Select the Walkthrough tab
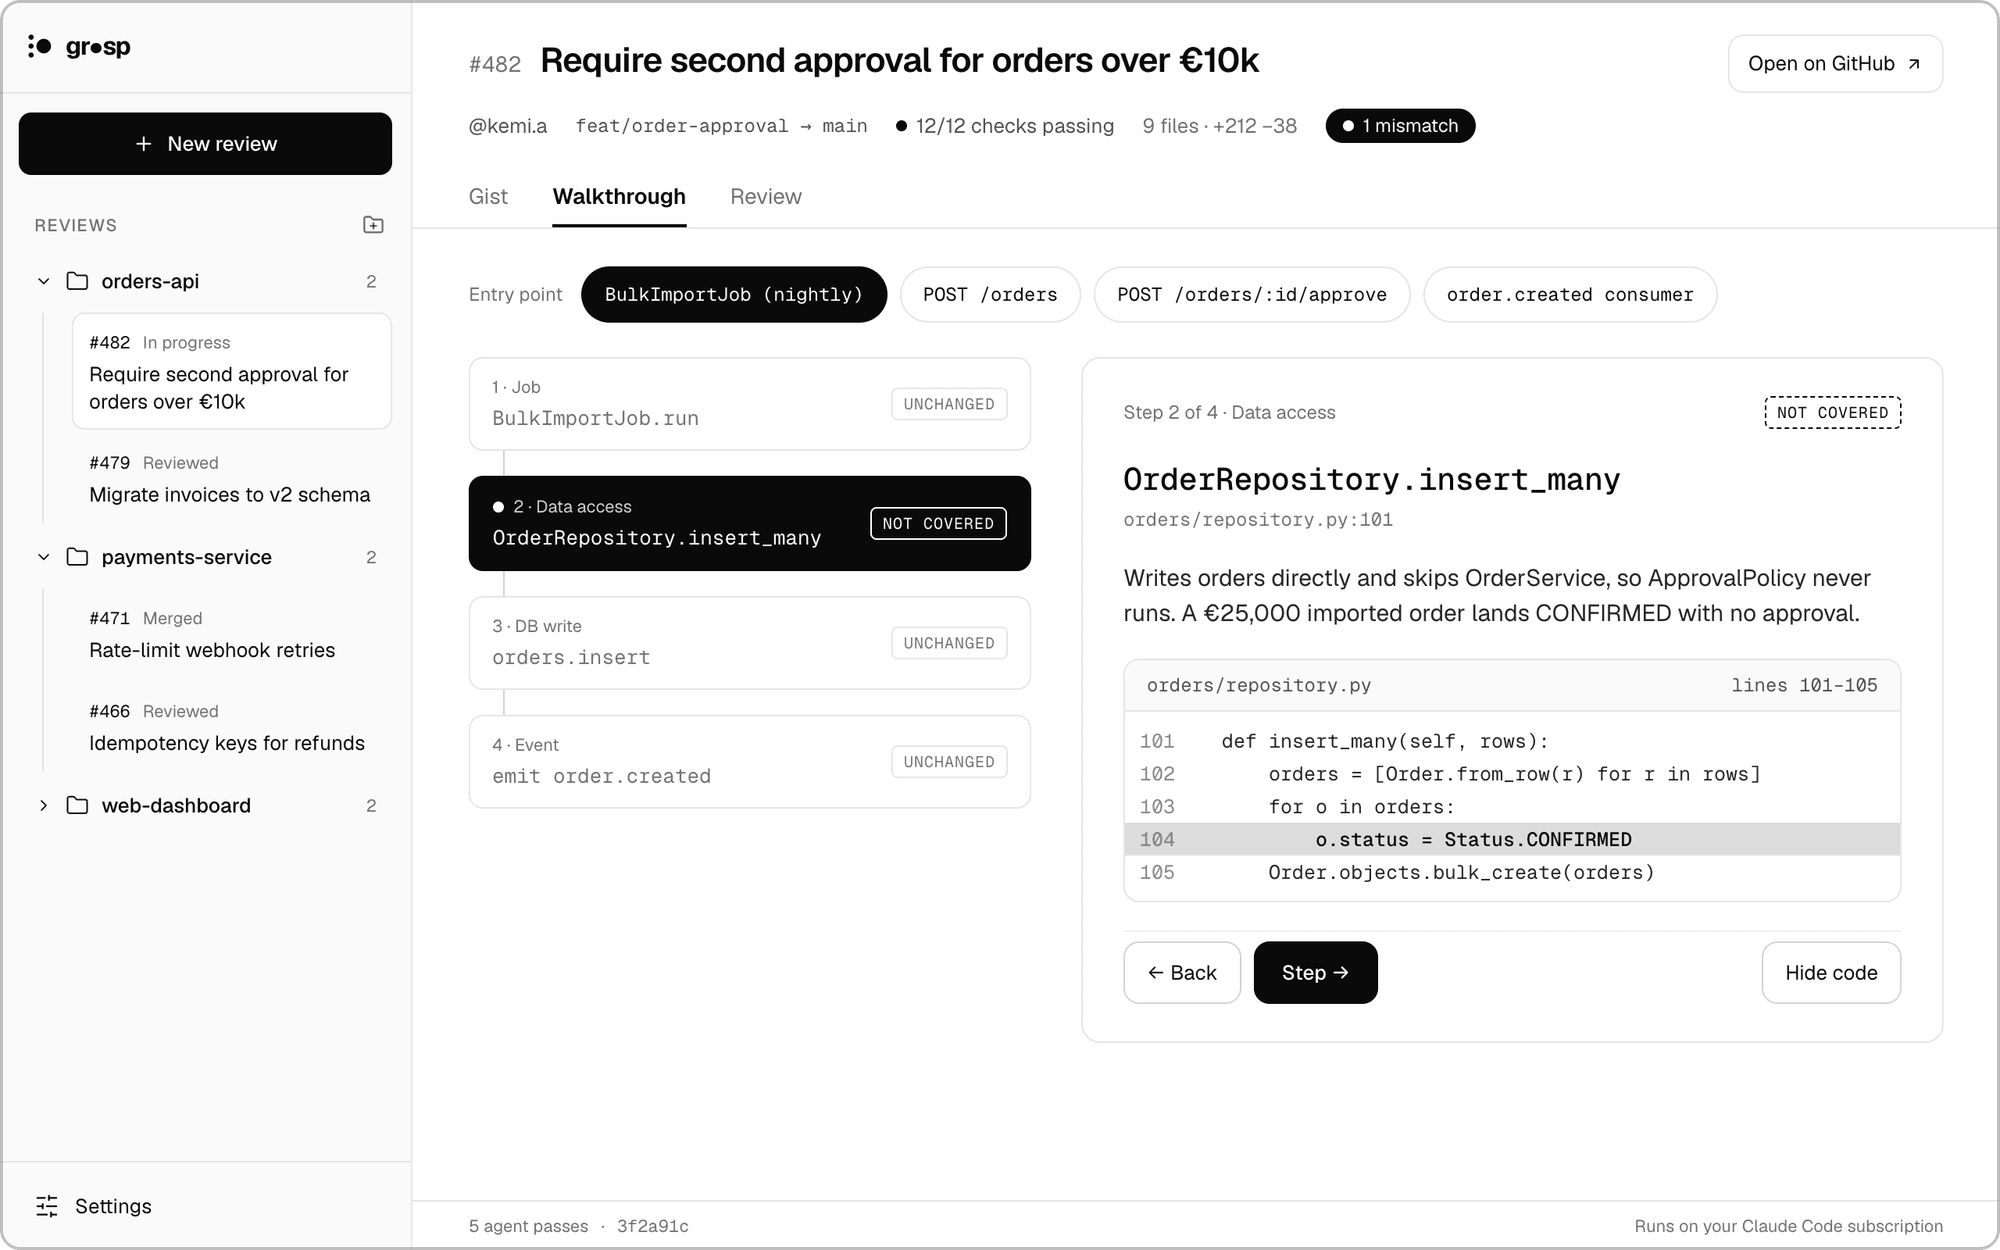The width and height of the screenshot is (2000, 1250). (x=619, y=197)
